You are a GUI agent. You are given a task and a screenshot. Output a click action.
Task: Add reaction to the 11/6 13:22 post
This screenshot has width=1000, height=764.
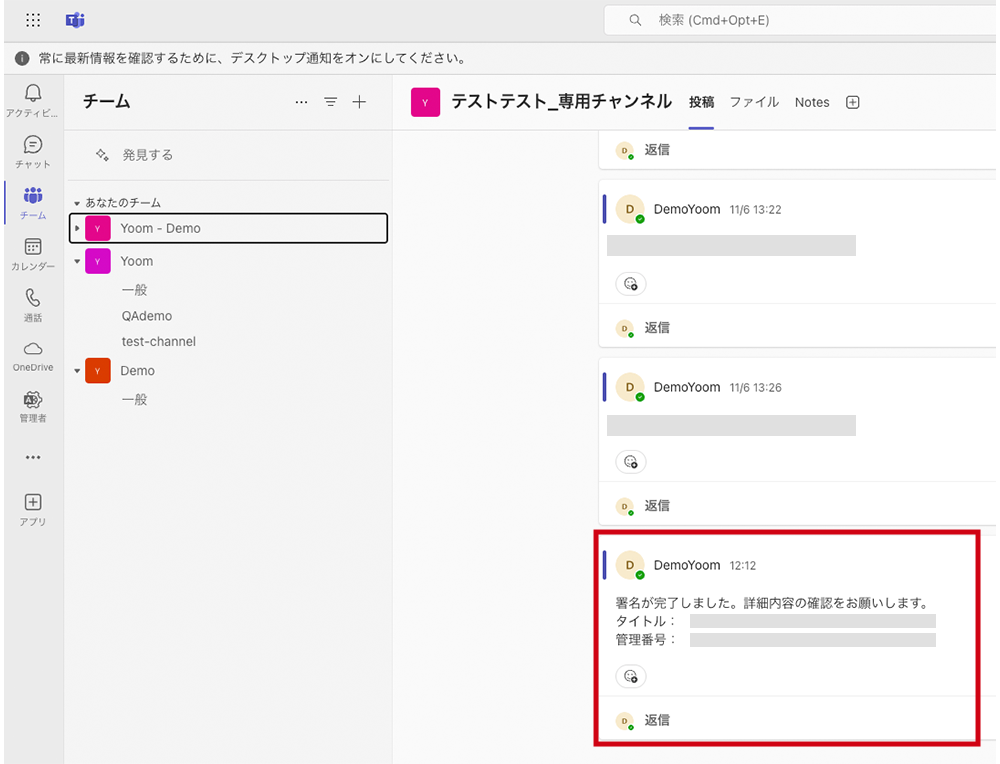click(x=631, y=284)
